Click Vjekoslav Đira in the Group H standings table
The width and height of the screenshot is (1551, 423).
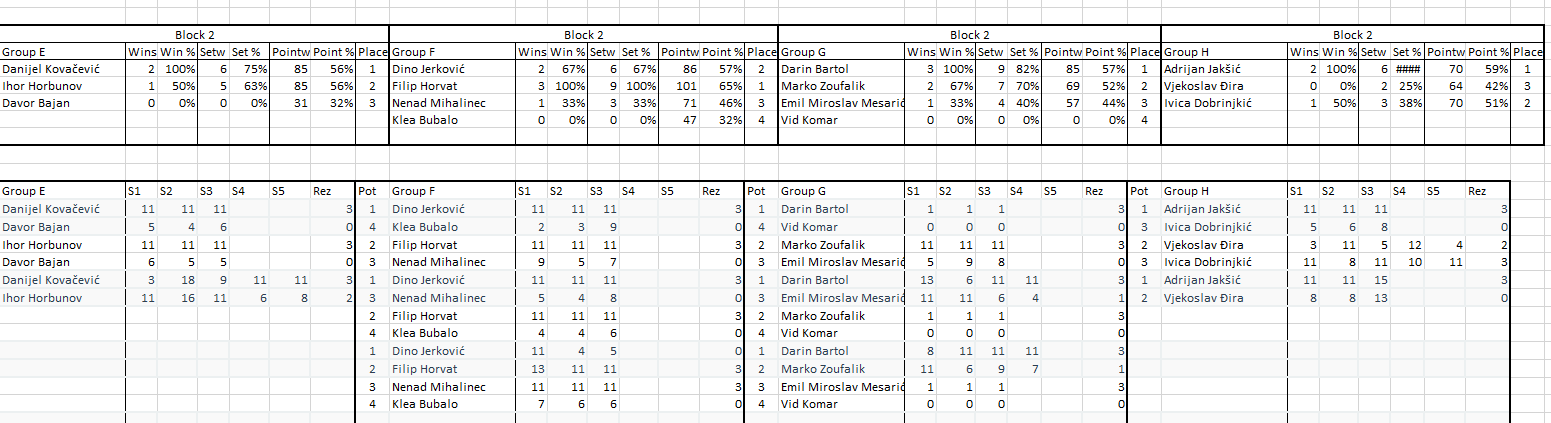tap(1208, 86)
